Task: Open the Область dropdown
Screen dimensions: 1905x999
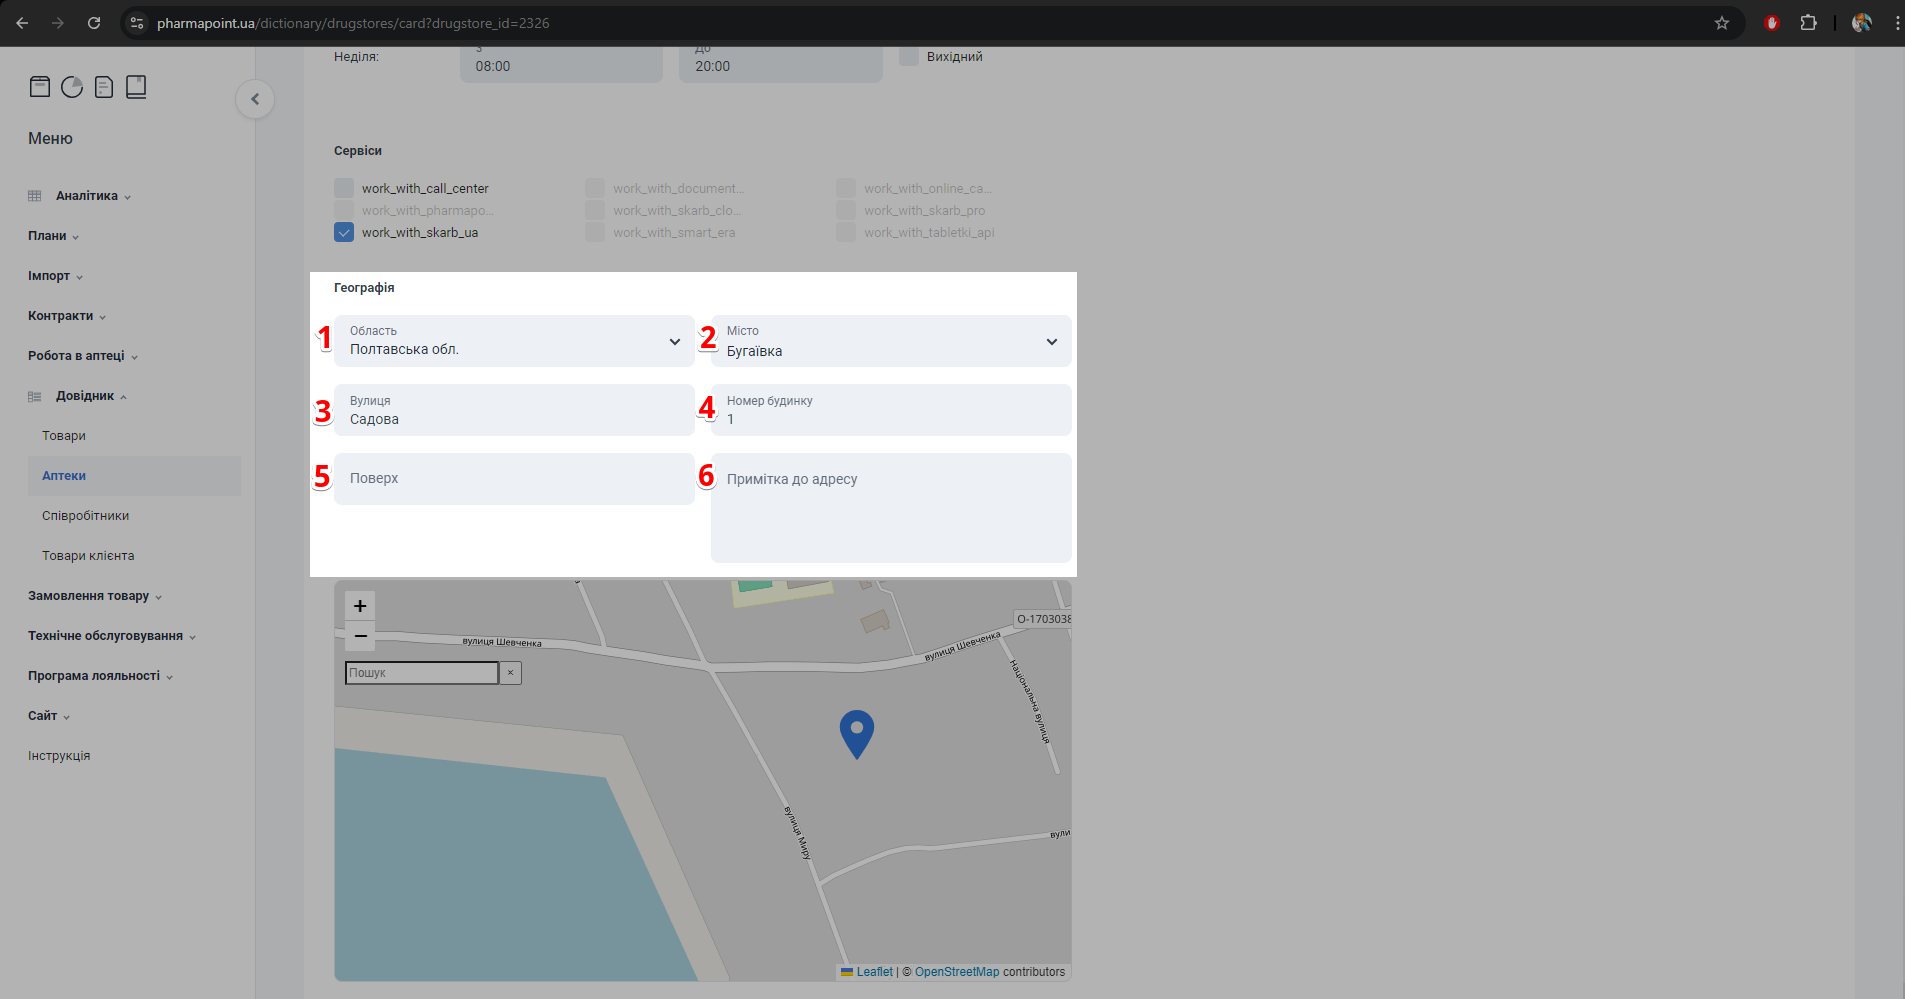Action: [x=514, y=341]
